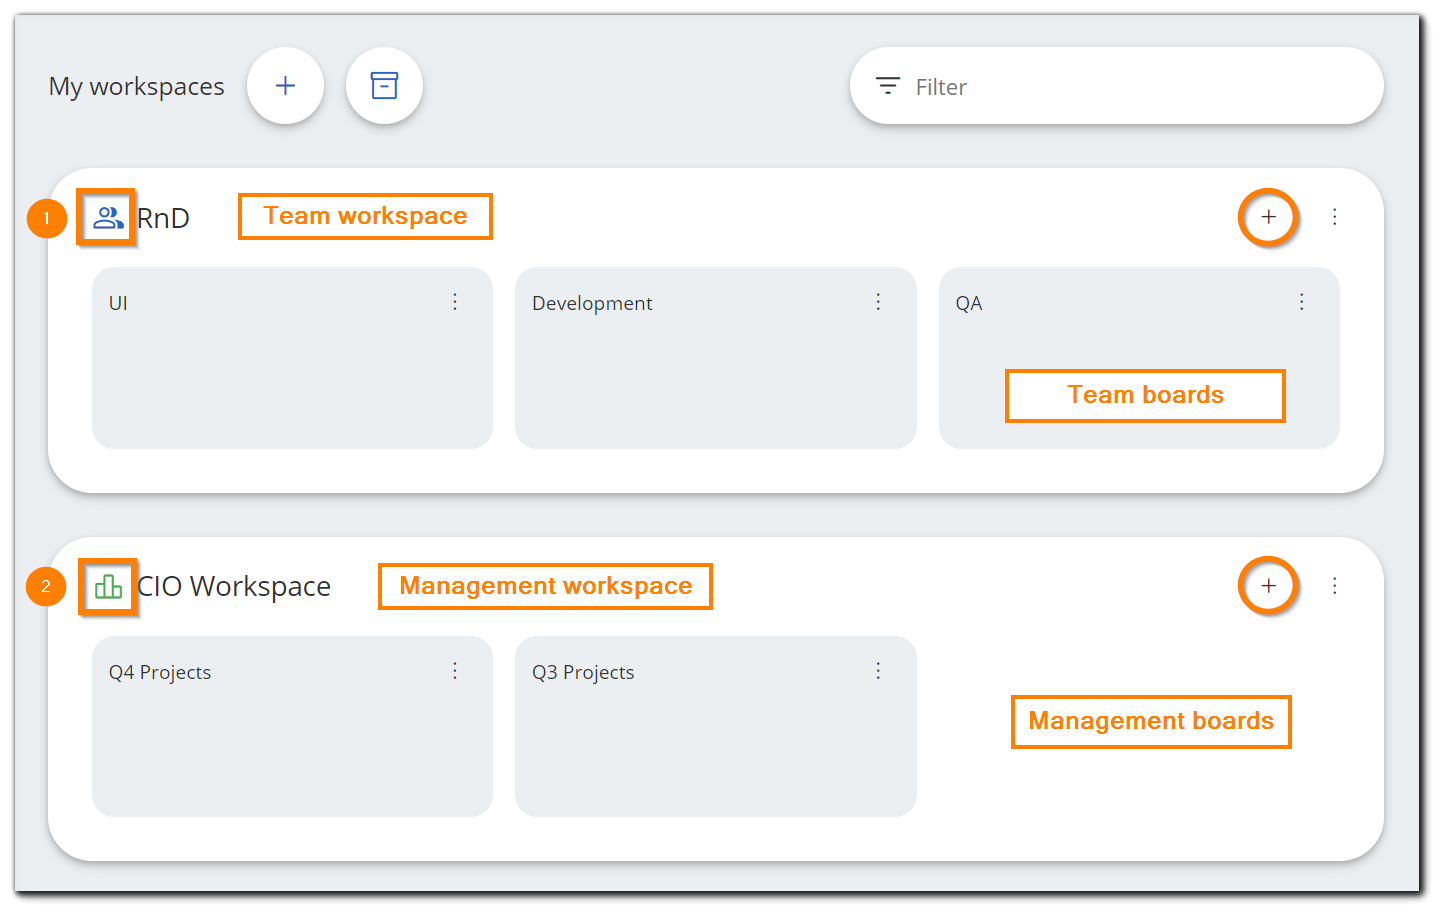Open CIO Workspace options menu
This screenshot has height=918, width=1446.
[1334, 586]
